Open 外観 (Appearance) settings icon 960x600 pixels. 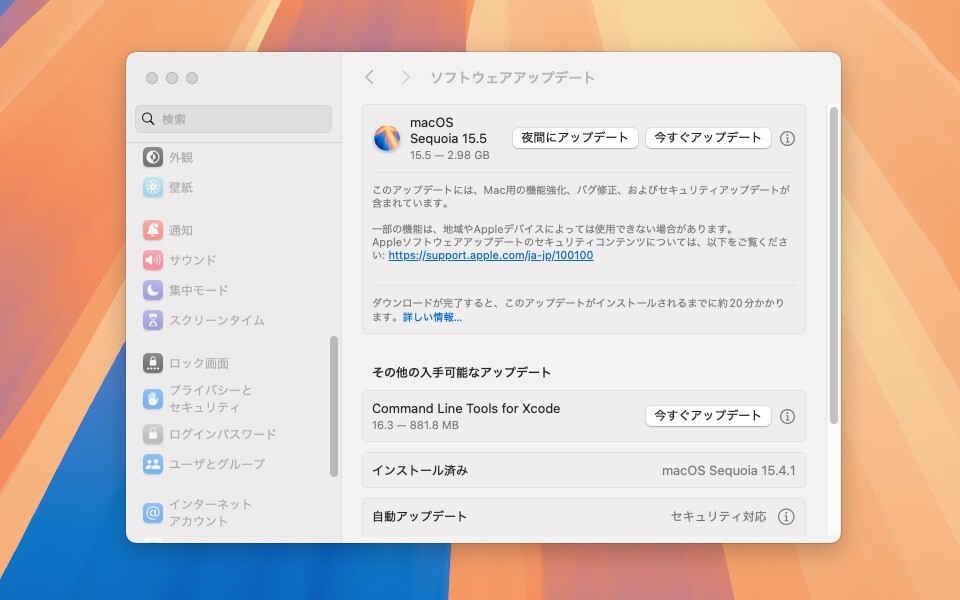pyautogui.click(x=152, y=157)
